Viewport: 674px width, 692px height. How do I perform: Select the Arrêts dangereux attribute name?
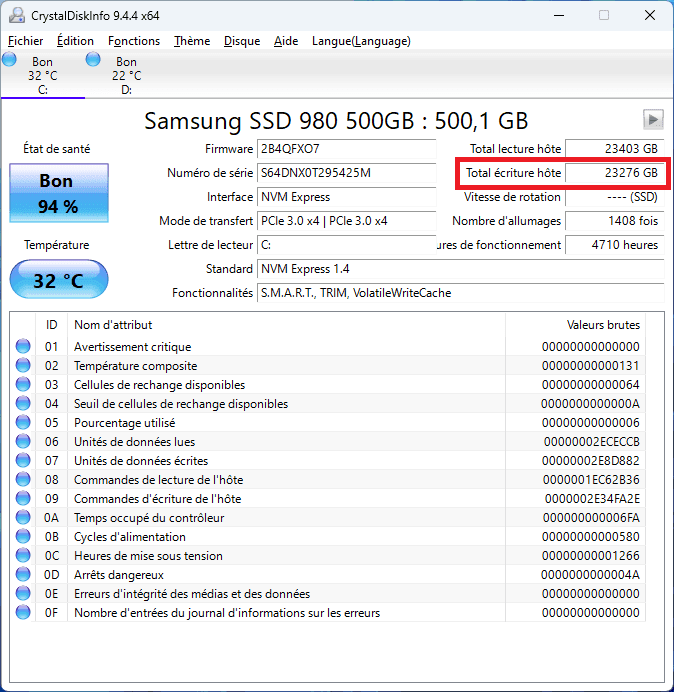(119, 575)
